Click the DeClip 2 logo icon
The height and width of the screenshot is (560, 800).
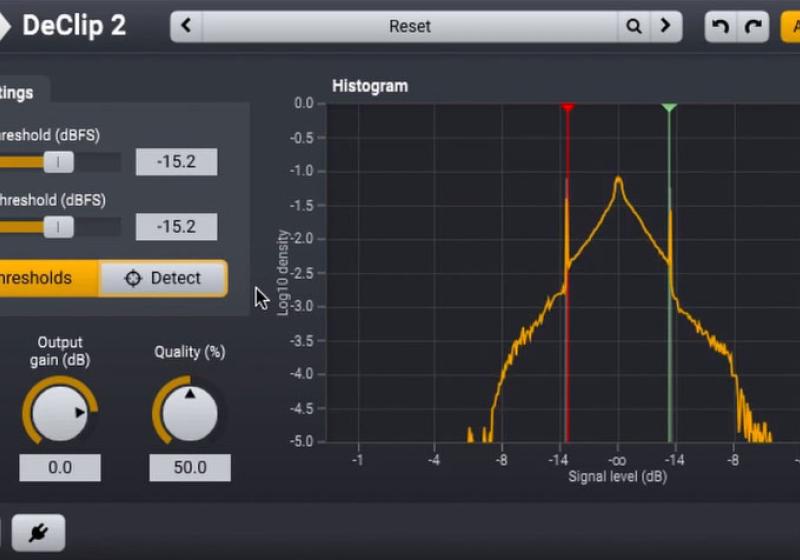[4, 26]
